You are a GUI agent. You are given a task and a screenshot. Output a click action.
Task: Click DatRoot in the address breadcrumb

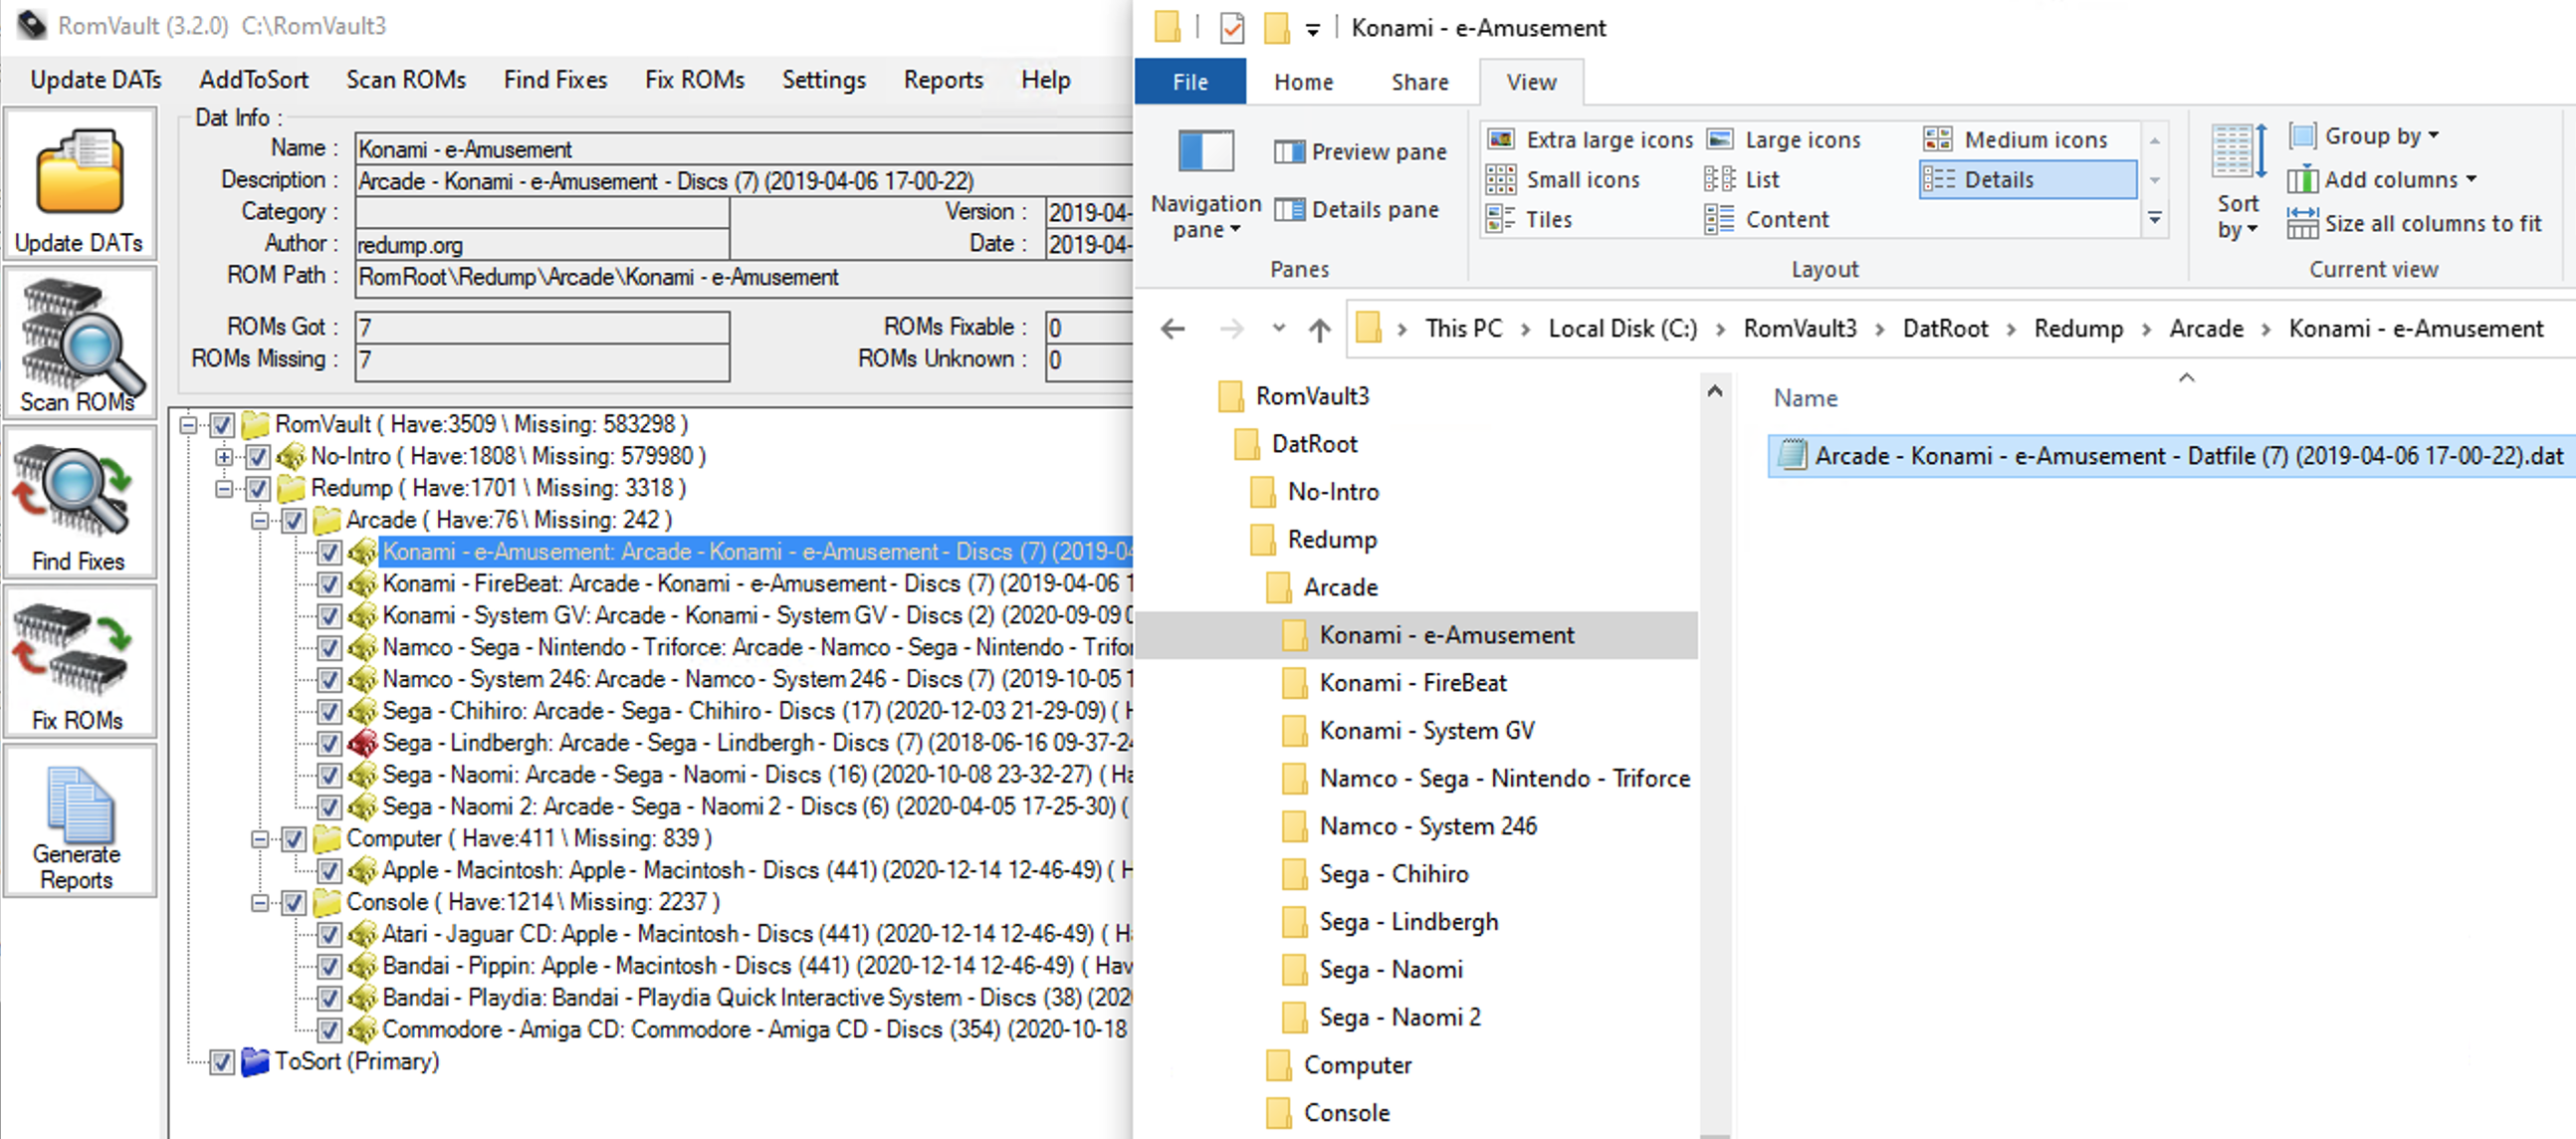point(1945,329)
